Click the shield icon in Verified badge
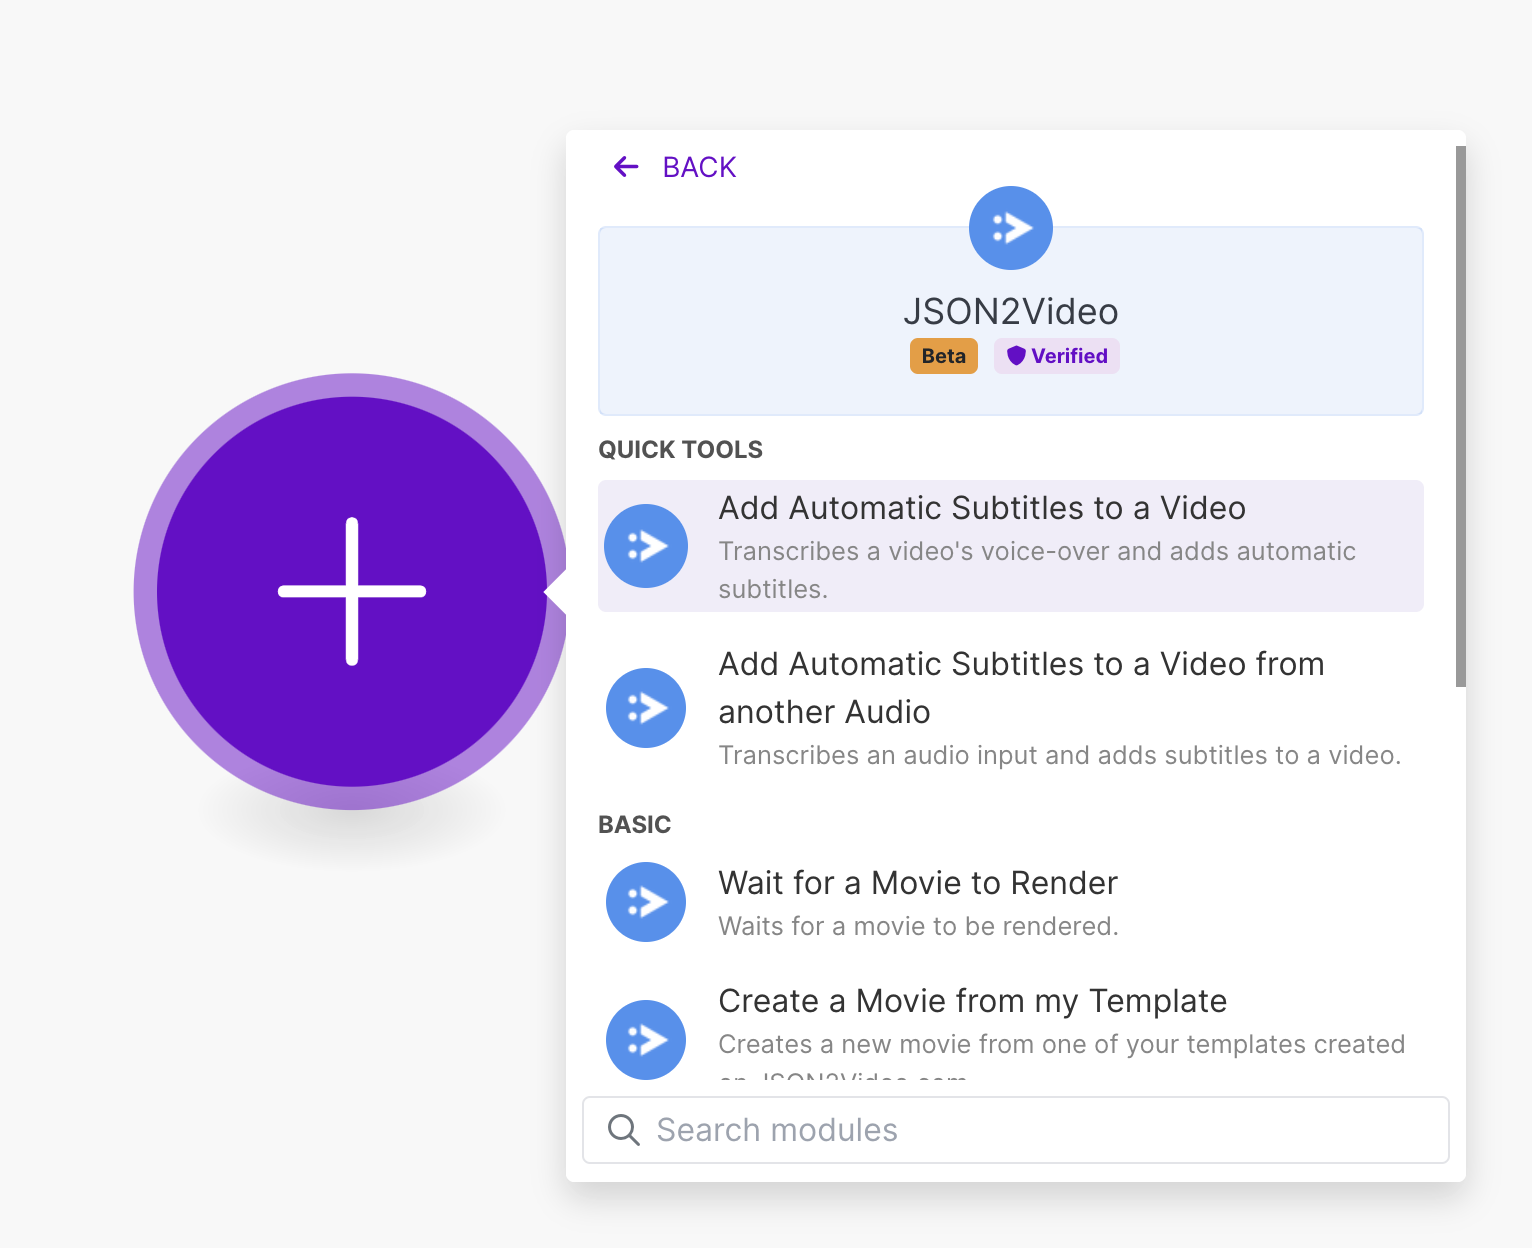 (1016, 356)
